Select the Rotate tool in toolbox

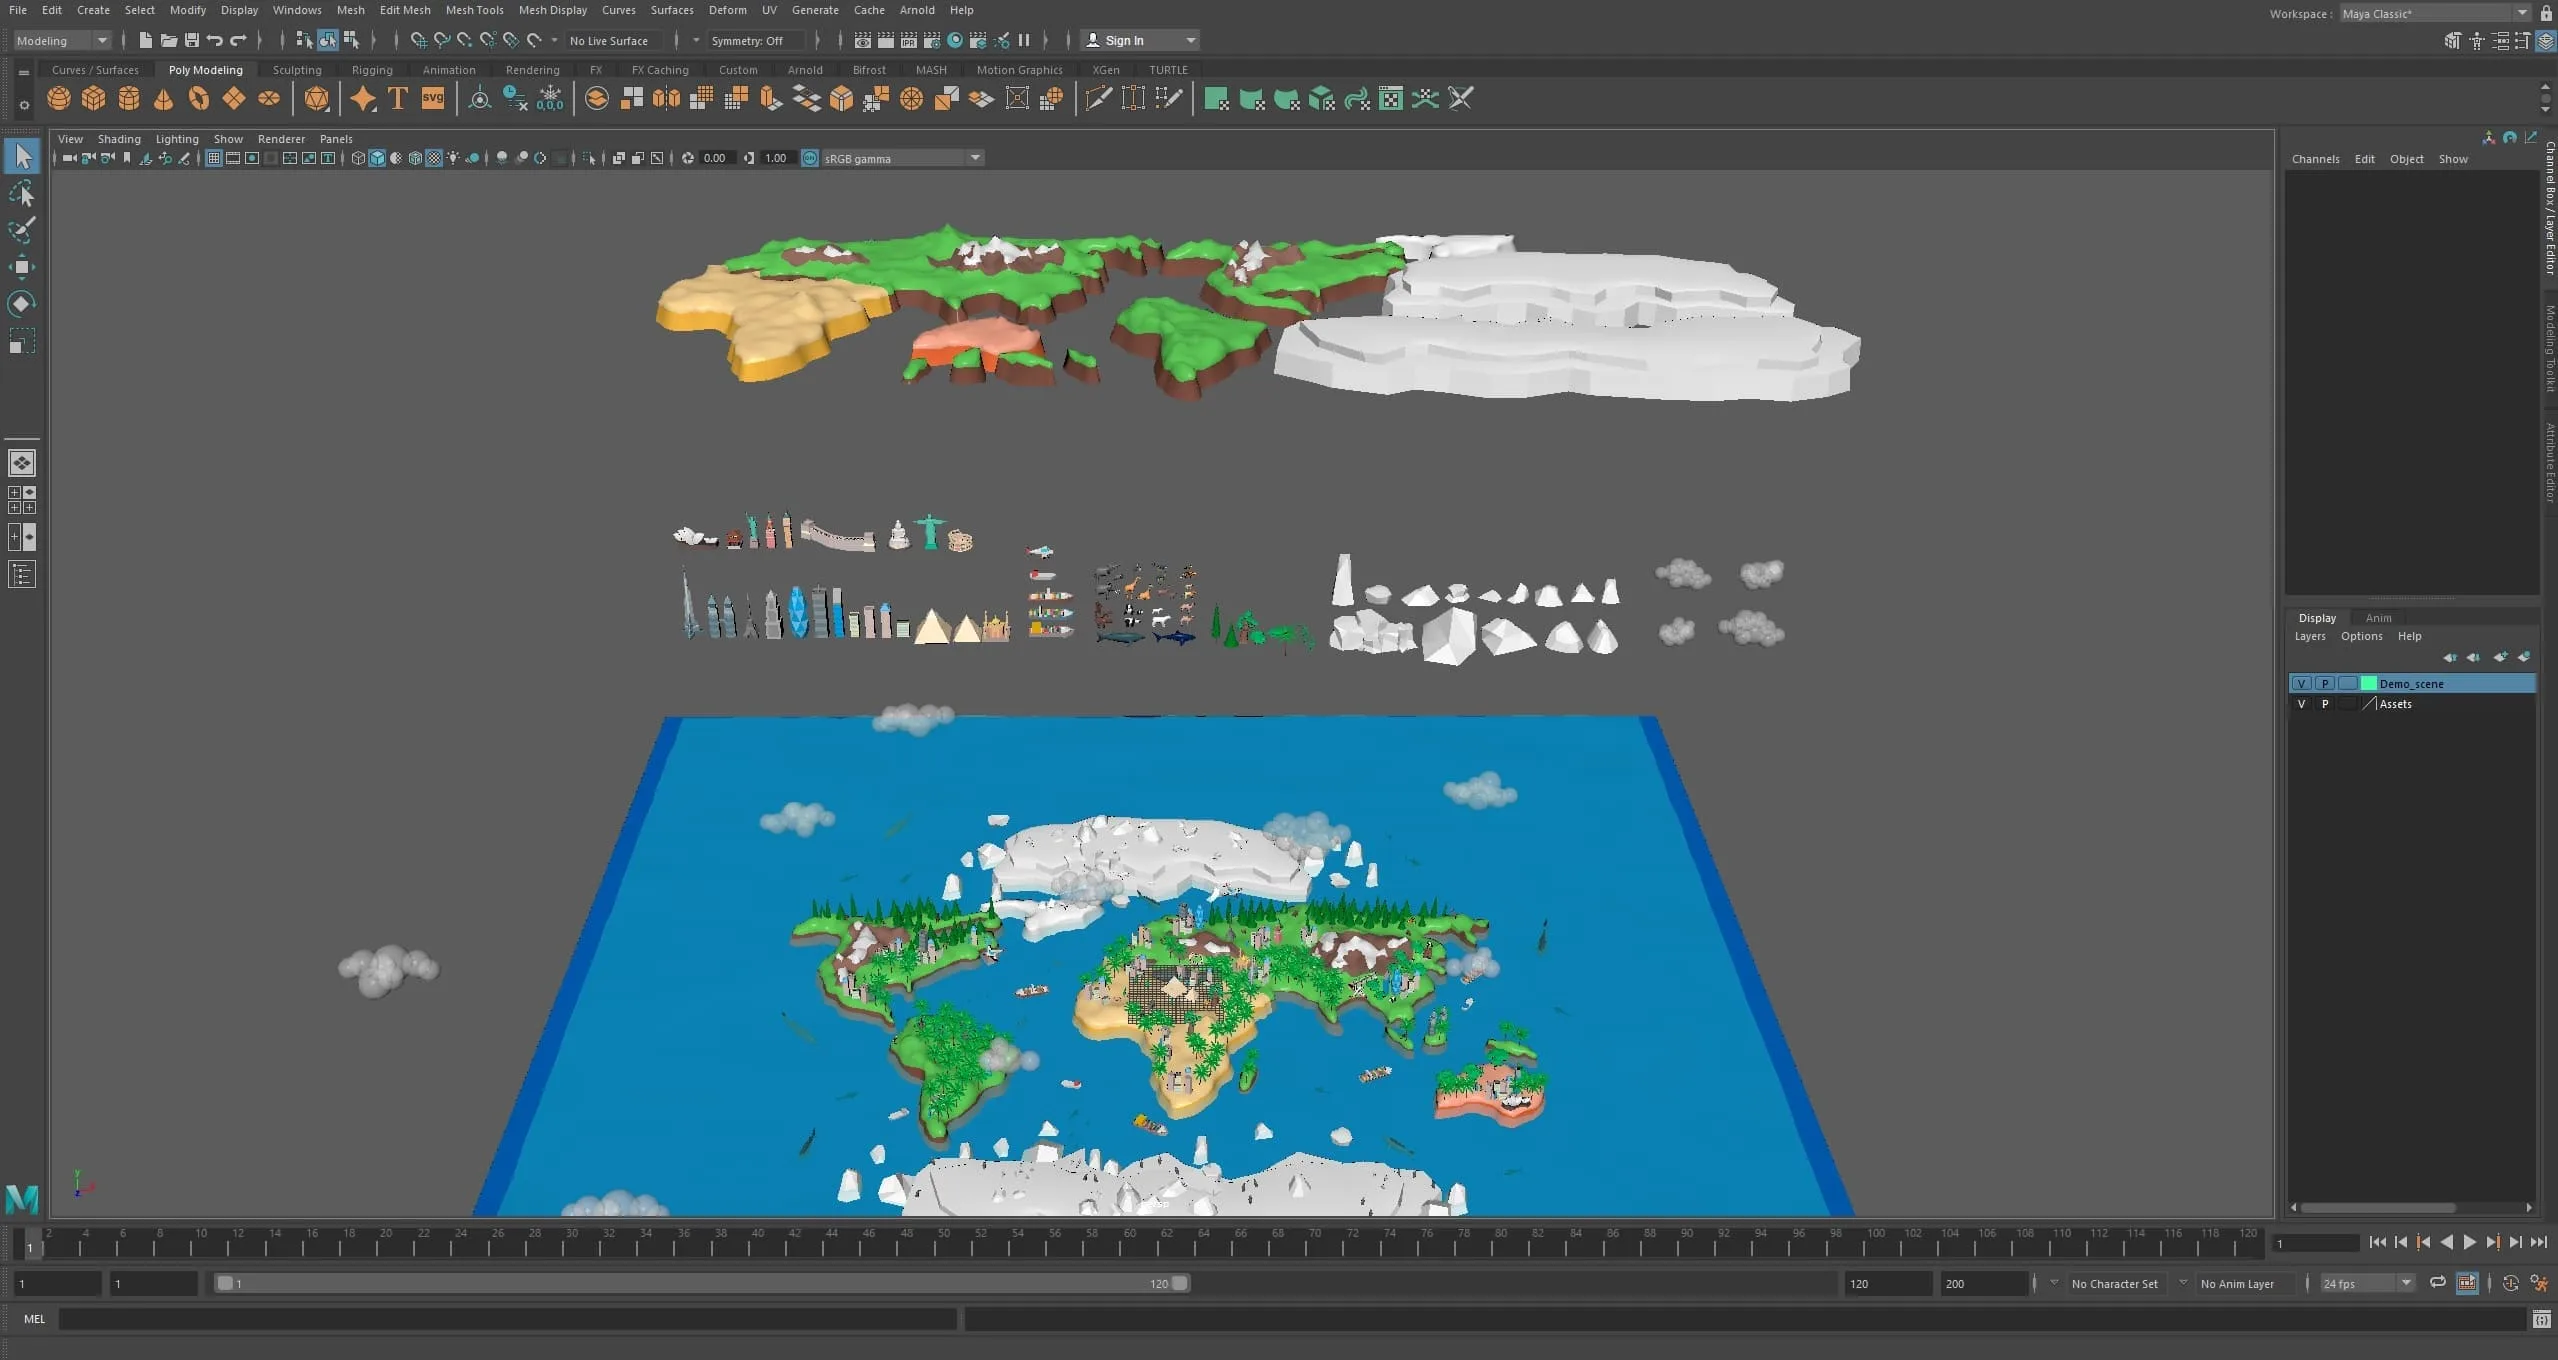point(21,304)
